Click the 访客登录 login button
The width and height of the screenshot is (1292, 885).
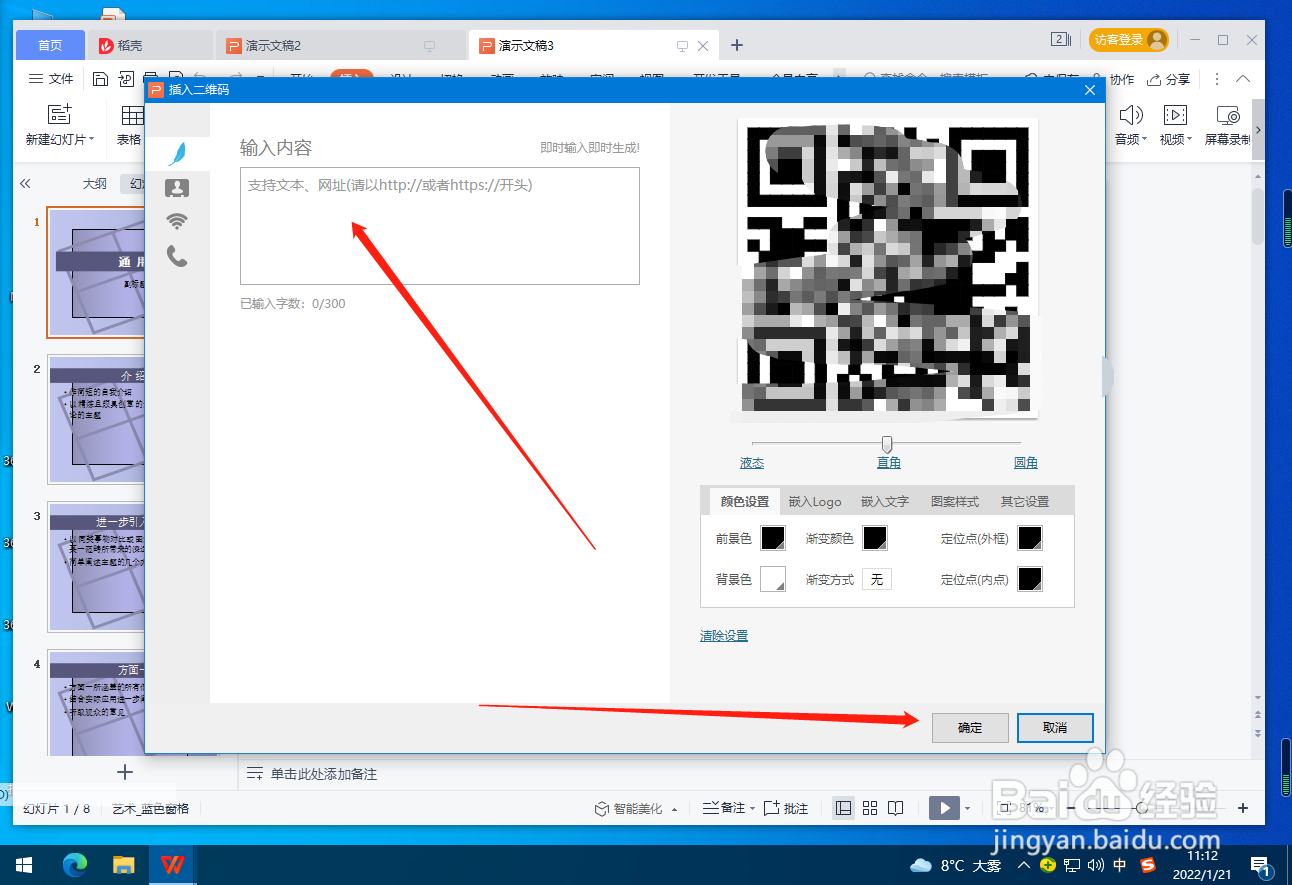1129,40
